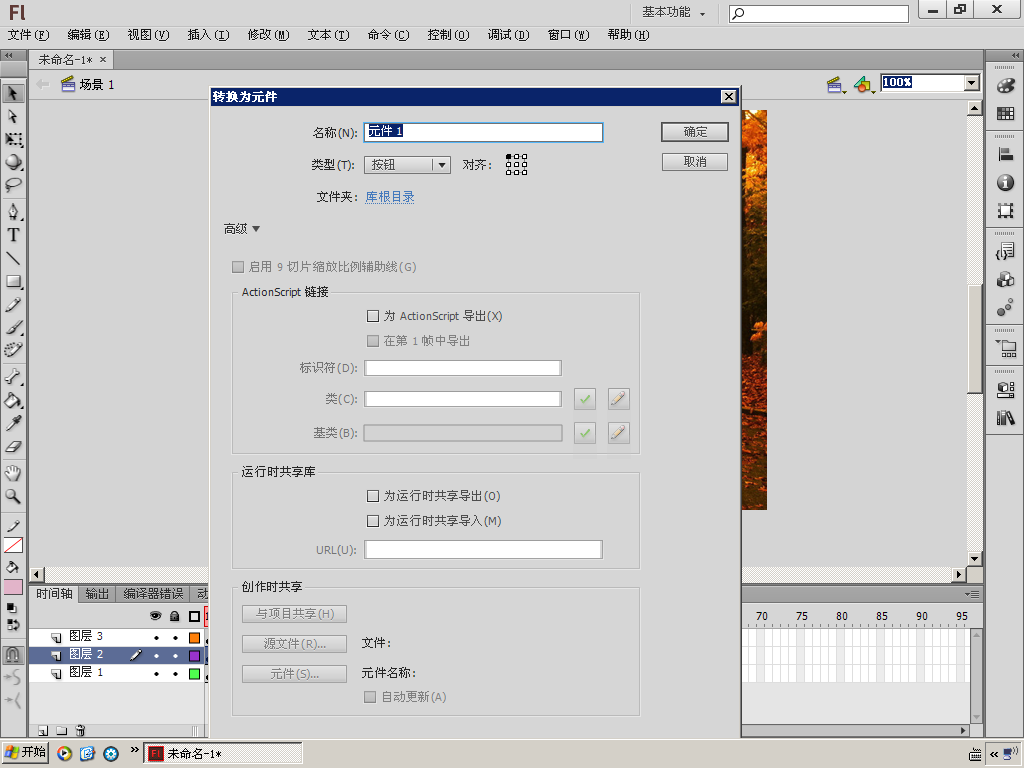Viewport: 1024px width, 768px height.
Task: Click eye column header in timeline
Action: (155, 616)
